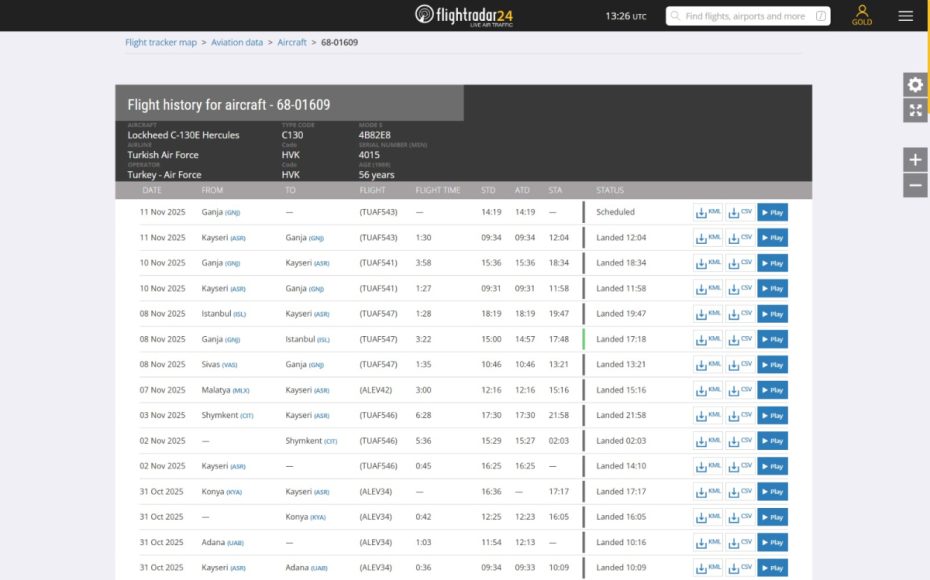
Task: Open the hamburger main menu
Action: (905, 16)
